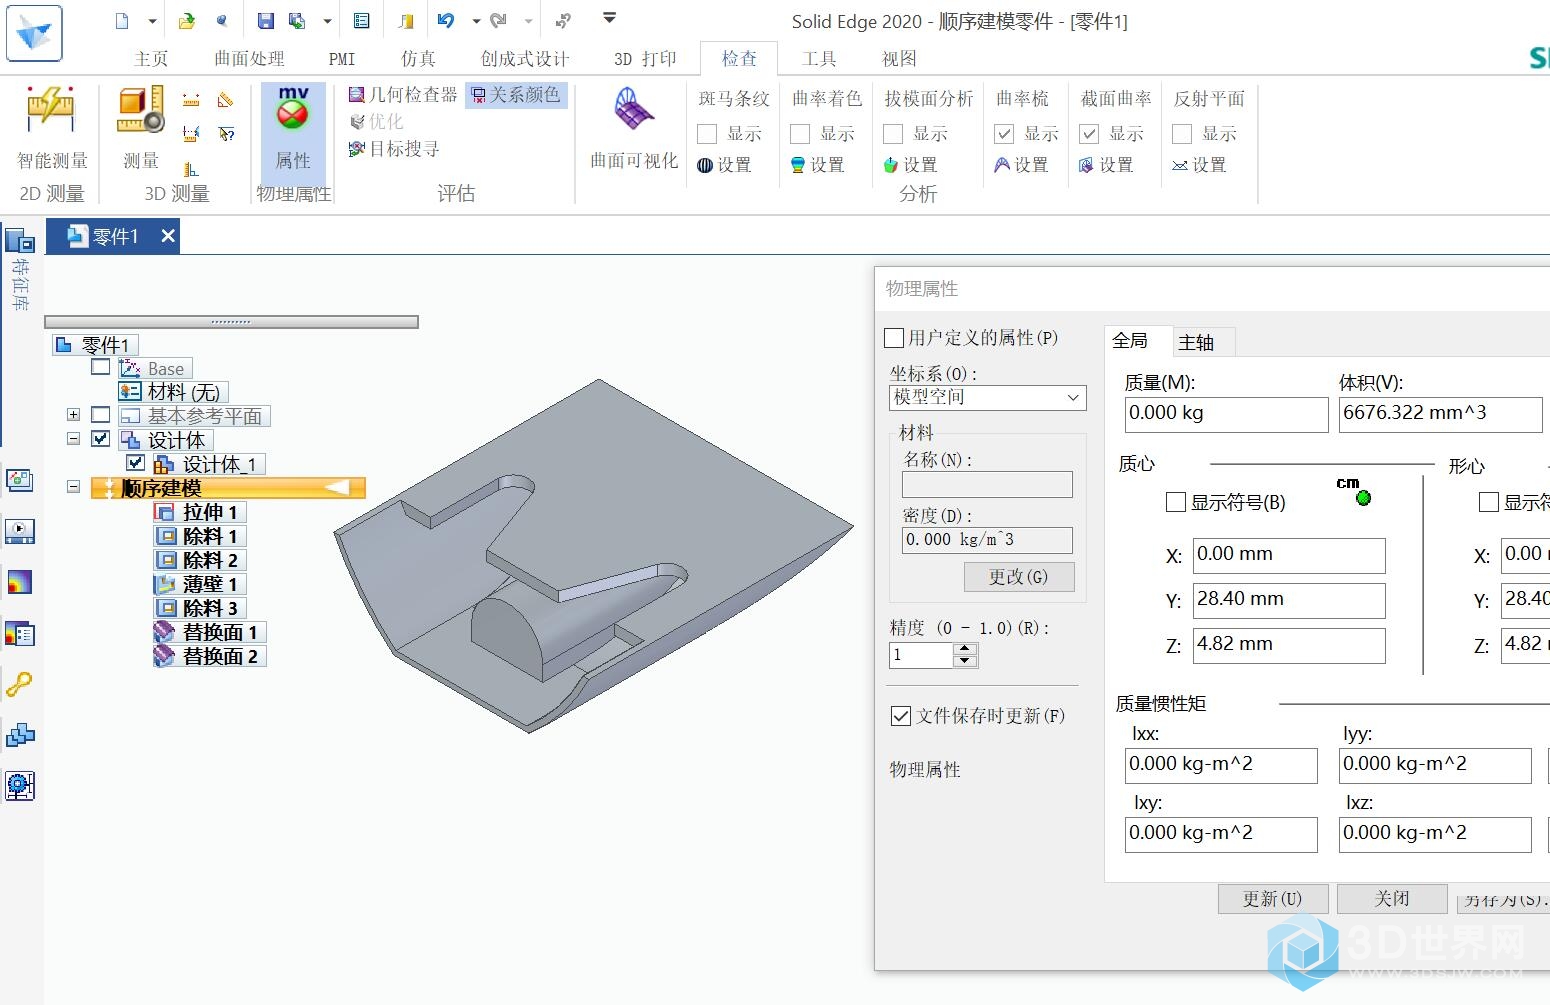Uncheck 曲率梳 显示 checkbox
Viewport: 1550px width, 1005px height.
click(x=1004, y=134)
